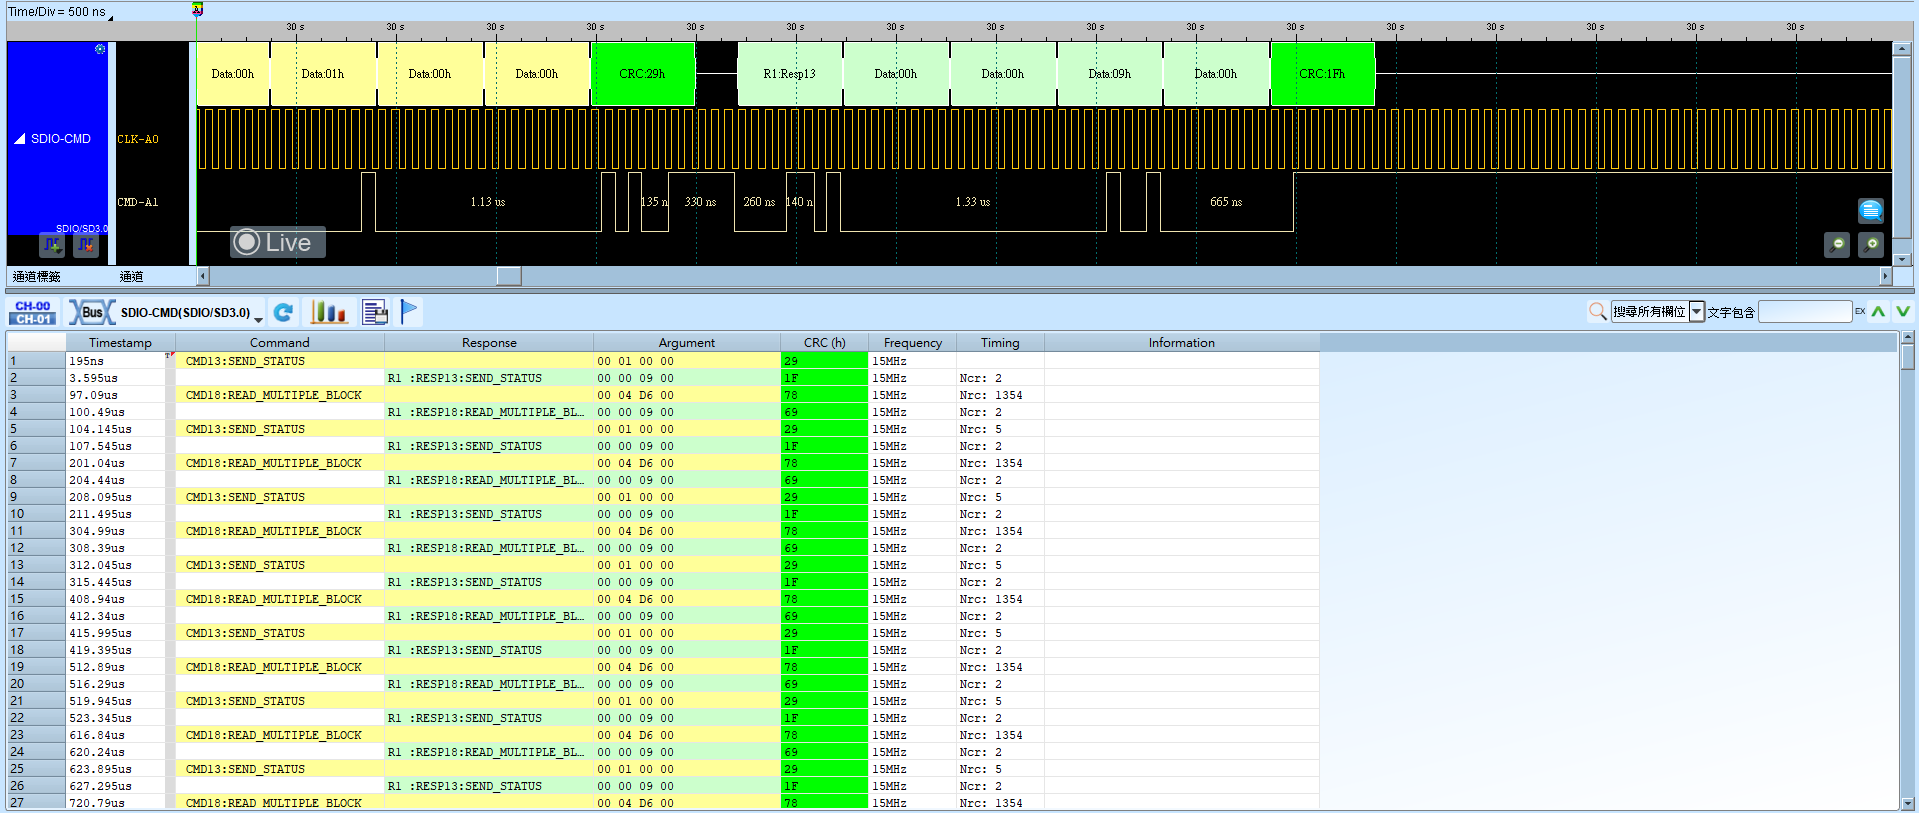Open the search field scope dropdown

pos(1697,312)
